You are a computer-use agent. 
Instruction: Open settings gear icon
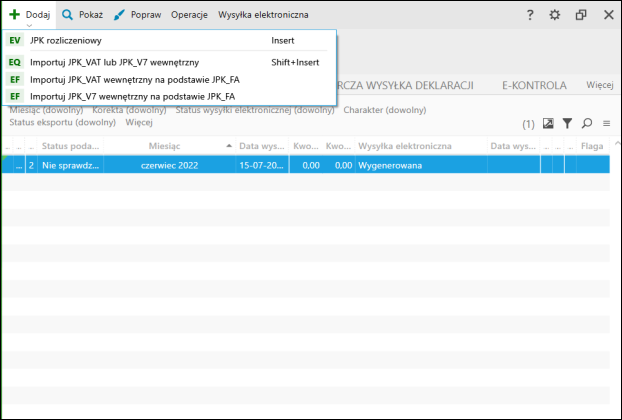coord(555,15)
